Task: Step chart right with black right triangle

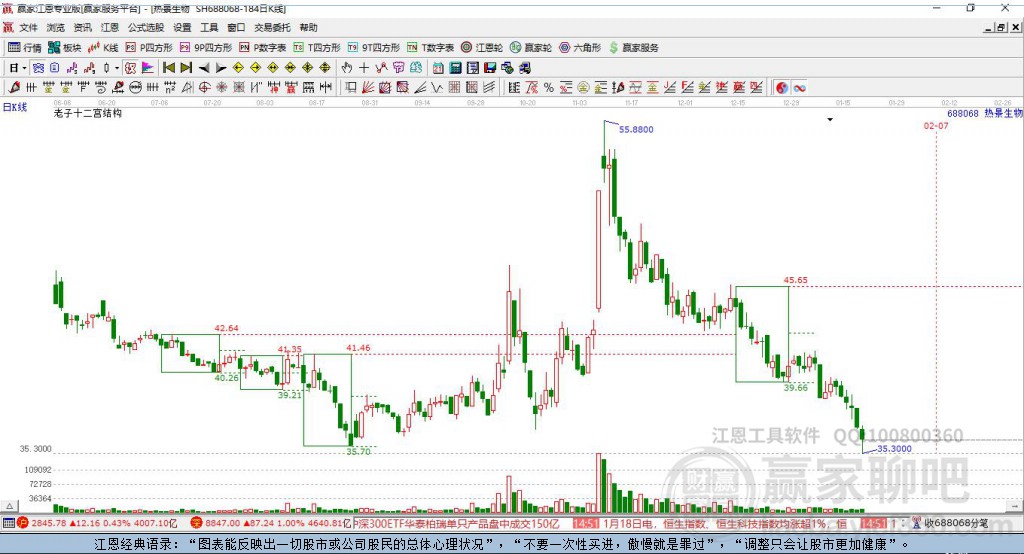Action: [x=221, y=67]
